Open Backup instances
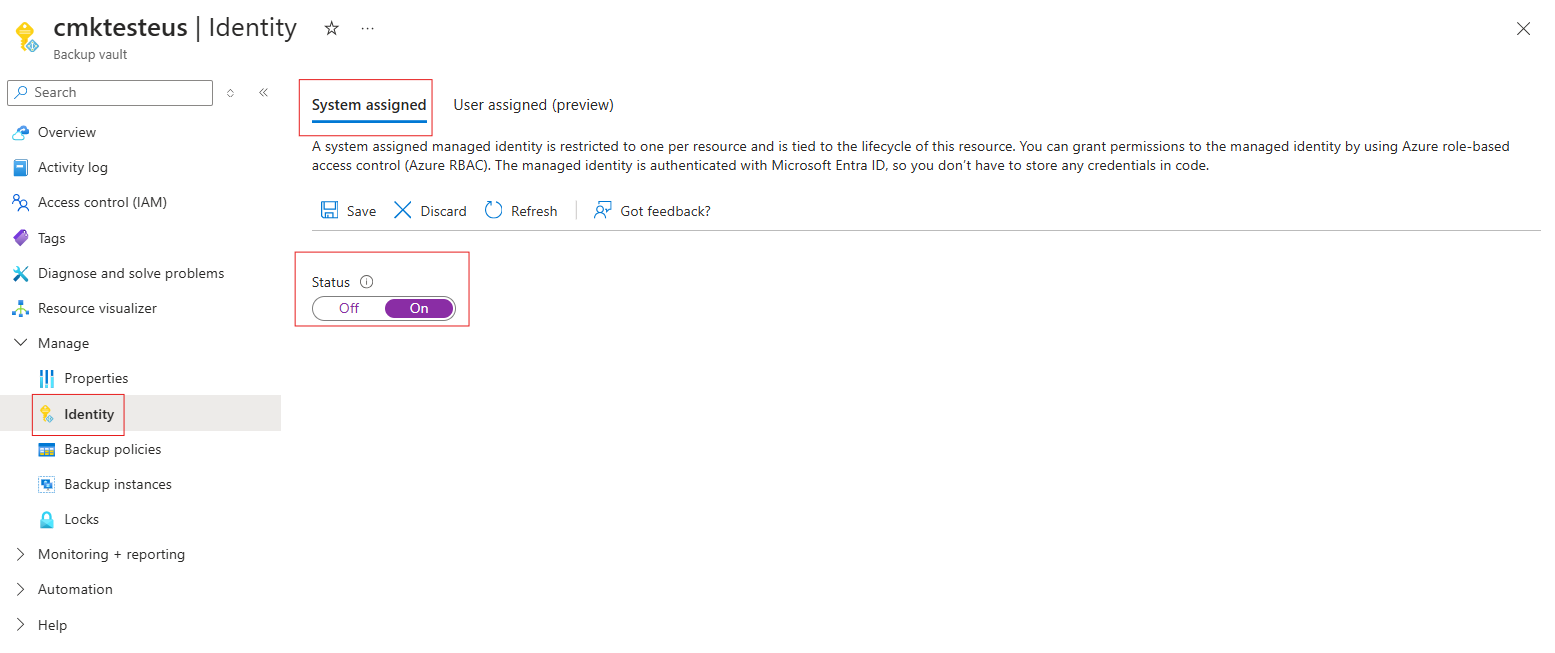This screenshot has height=653, width=1555. [x=118, y=484]
